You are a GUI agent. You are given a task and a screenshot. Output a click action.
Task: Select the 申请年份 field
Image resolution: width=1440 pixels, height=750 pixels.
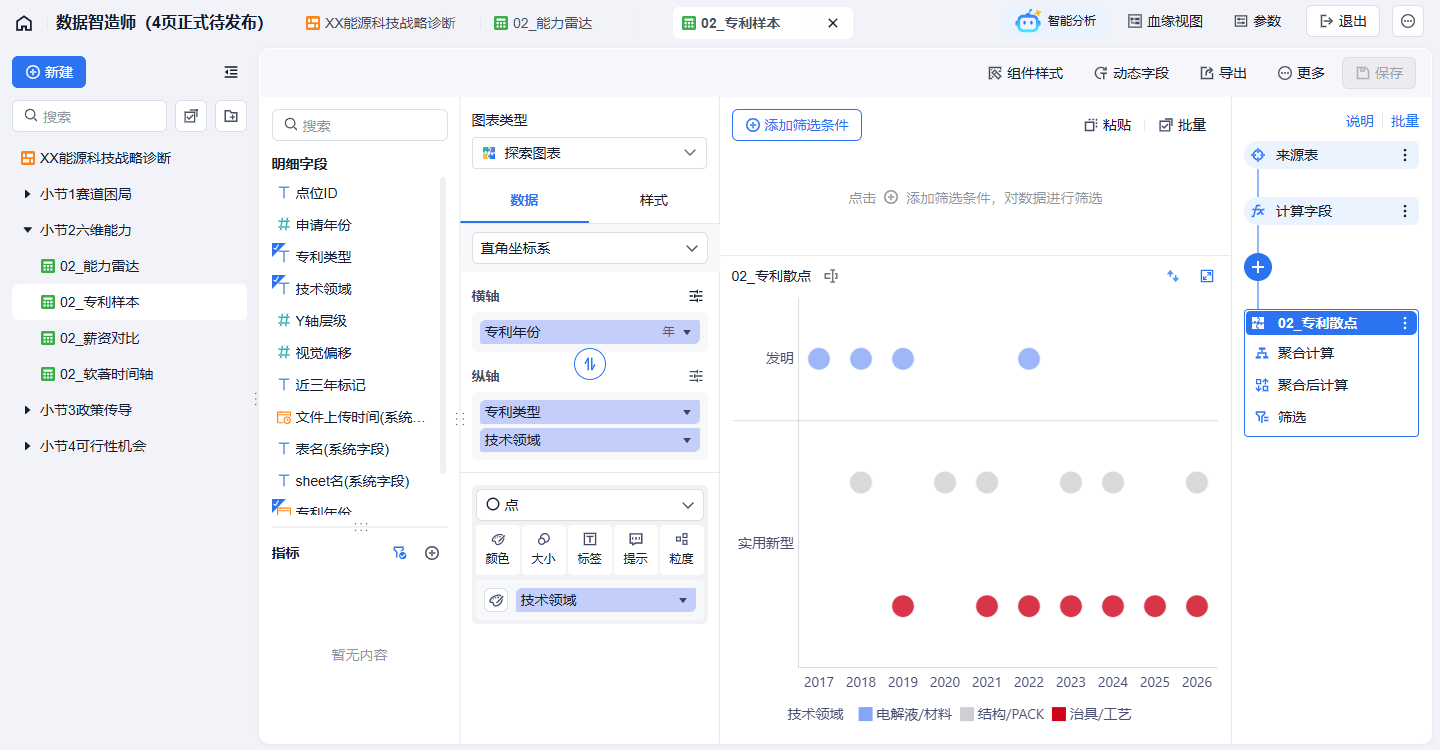coord(323,225)
